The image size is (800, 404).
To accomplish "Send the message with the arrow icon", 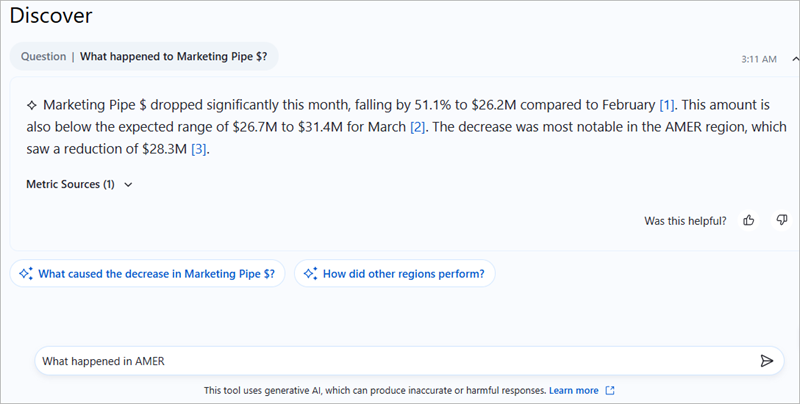I will click(766, 361).
